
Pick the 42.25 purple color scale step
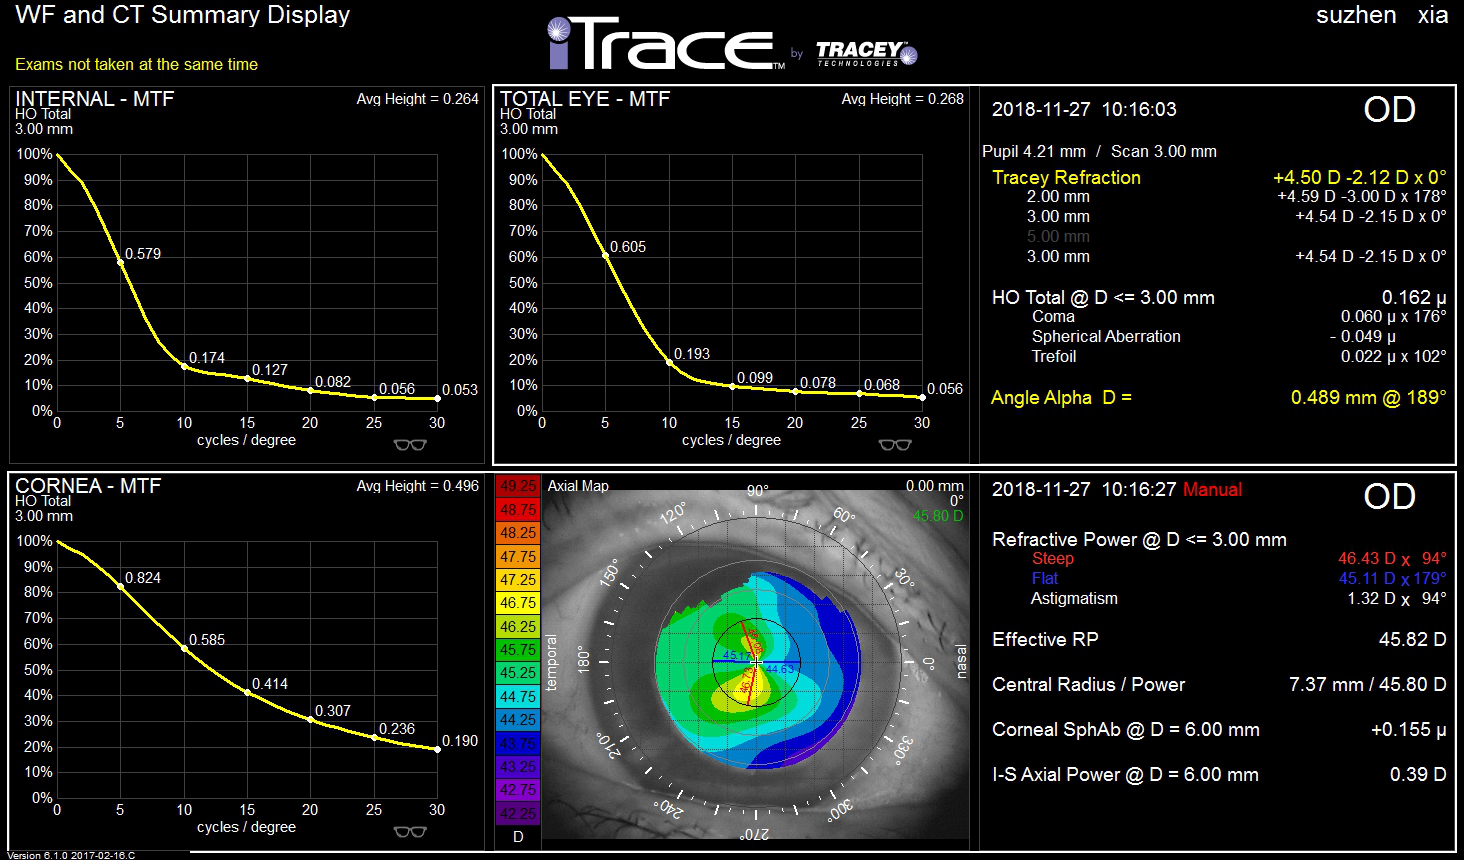click(x=518, y=813)
